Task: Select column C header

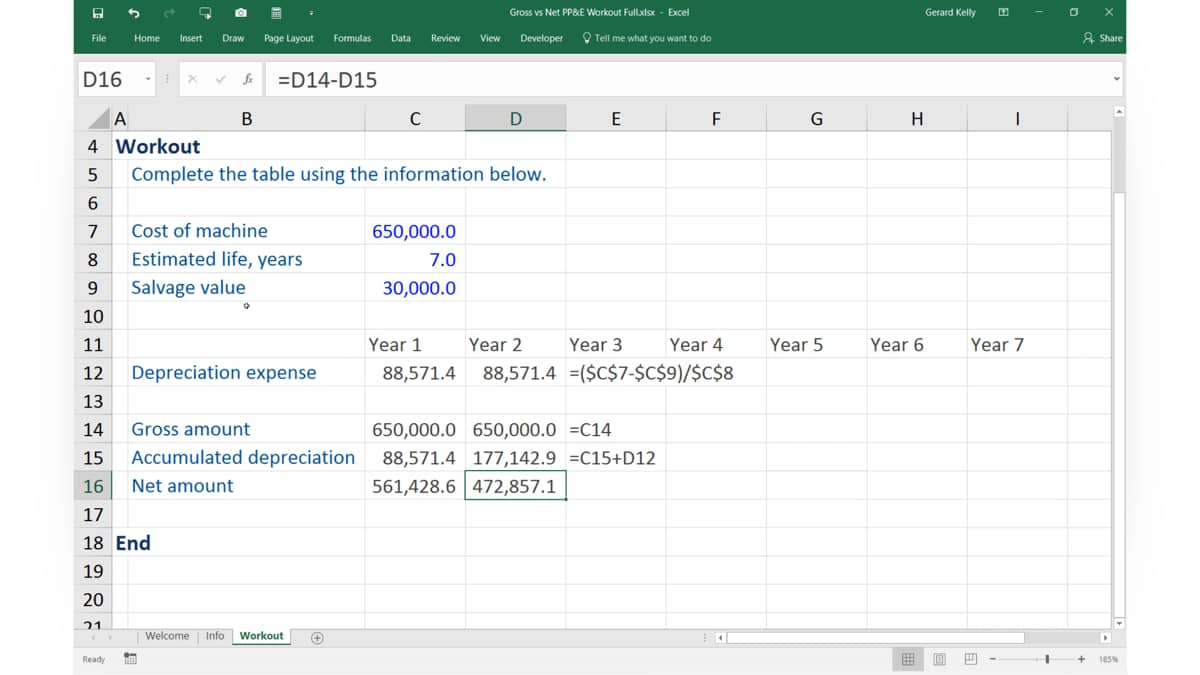Action: click(415, 119)
